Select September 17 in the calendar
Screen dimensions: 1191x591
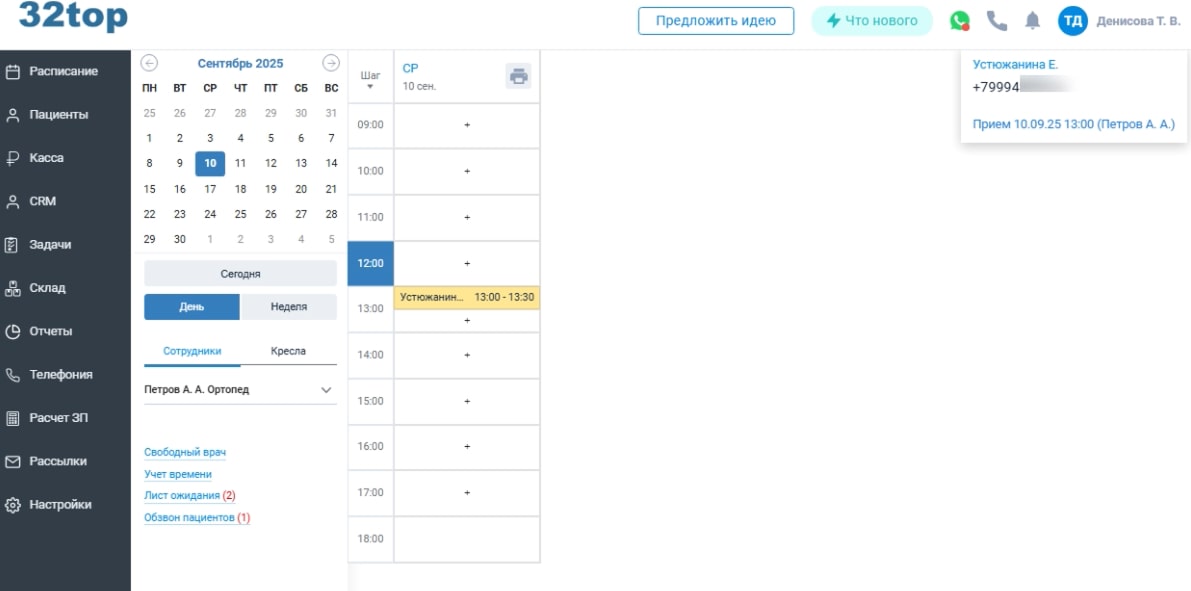click(210, 189)
